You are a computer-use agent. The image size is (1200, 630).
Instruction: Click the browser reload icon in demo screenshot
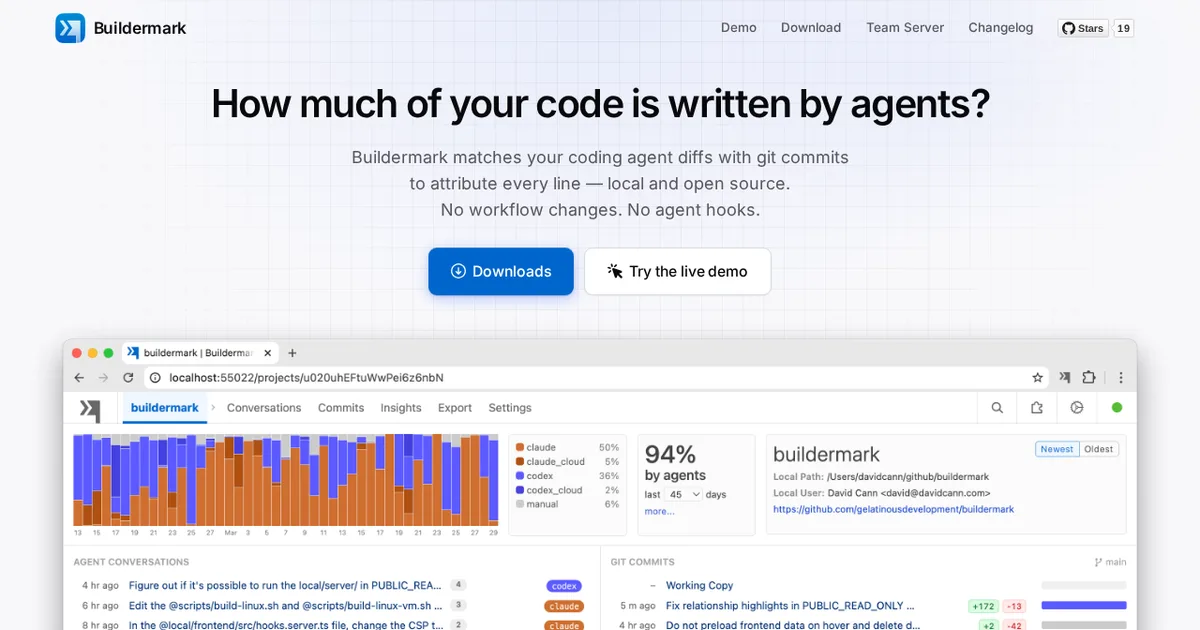128,378
